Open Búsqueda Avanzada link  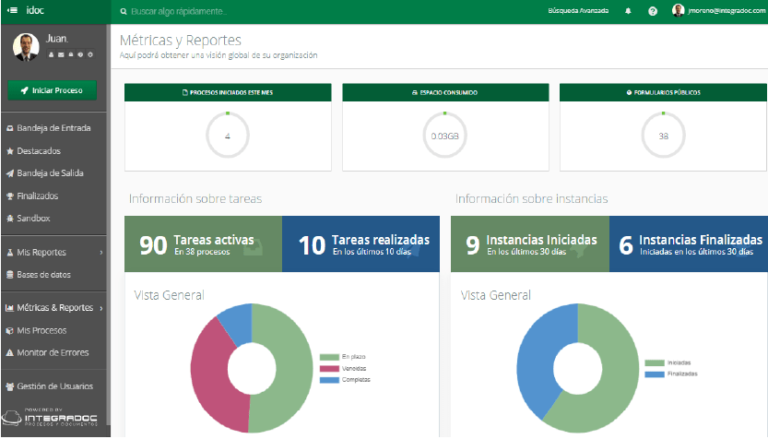click(x=578, y=11)
